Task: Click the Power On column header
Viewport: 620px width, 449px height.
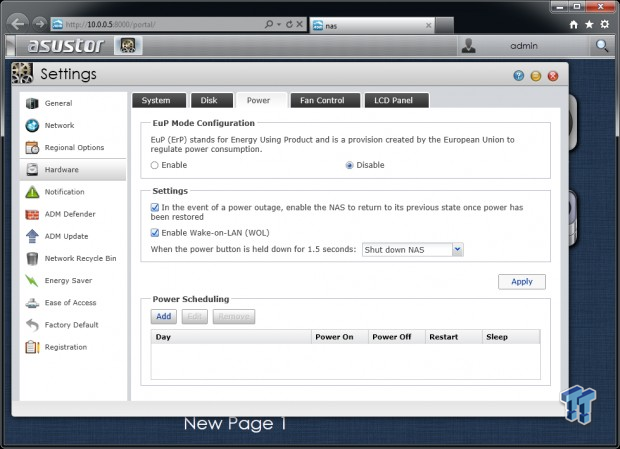Action: pos(340,337)
